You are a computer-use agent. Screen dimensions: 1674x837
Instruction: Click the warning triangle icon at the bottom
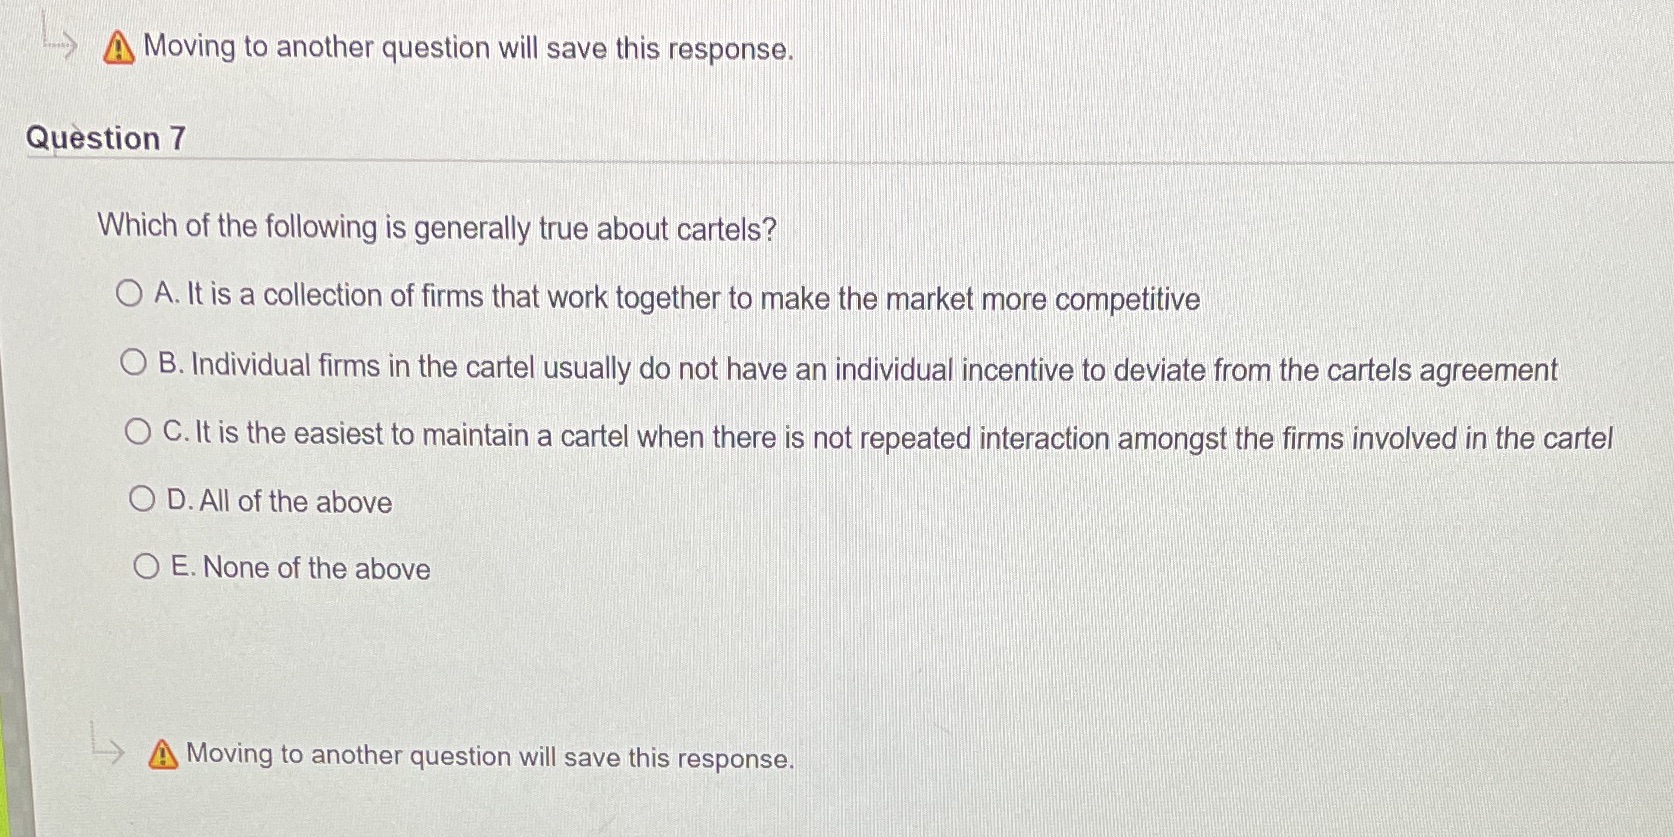[161, 757]
